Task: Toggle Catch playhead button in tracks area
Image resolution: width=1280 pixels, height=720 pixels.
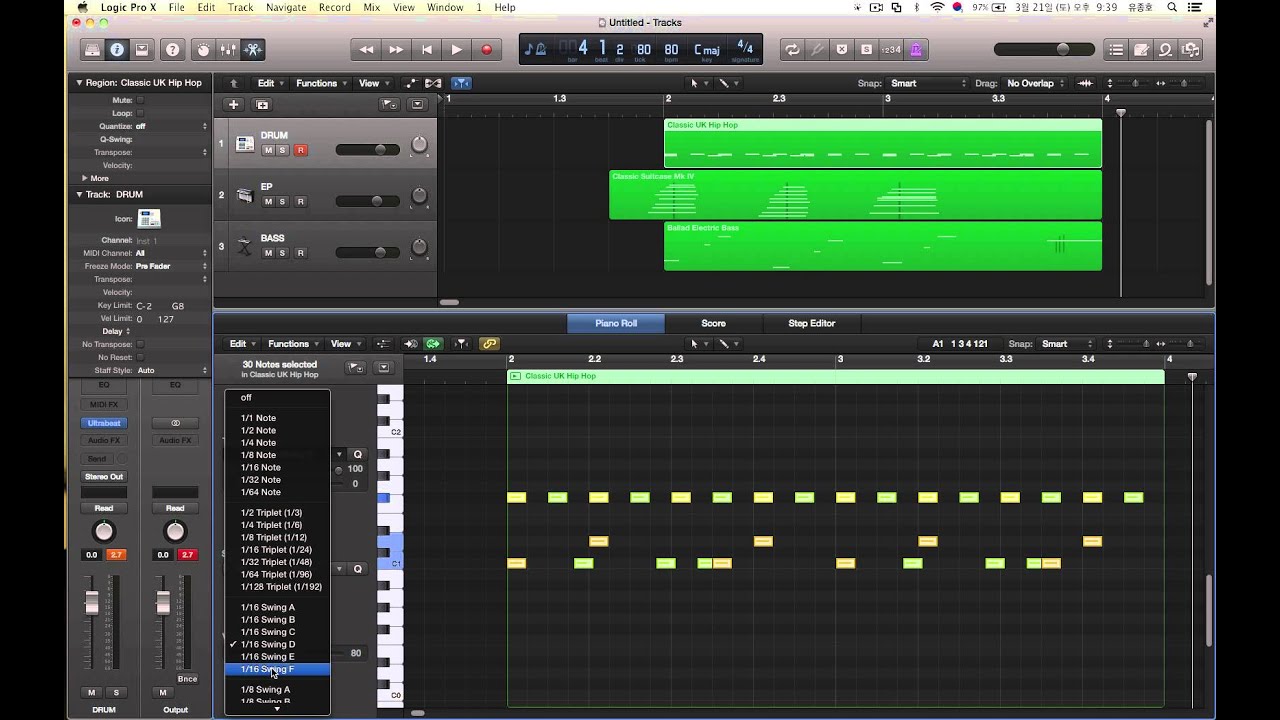Action: 461,83
